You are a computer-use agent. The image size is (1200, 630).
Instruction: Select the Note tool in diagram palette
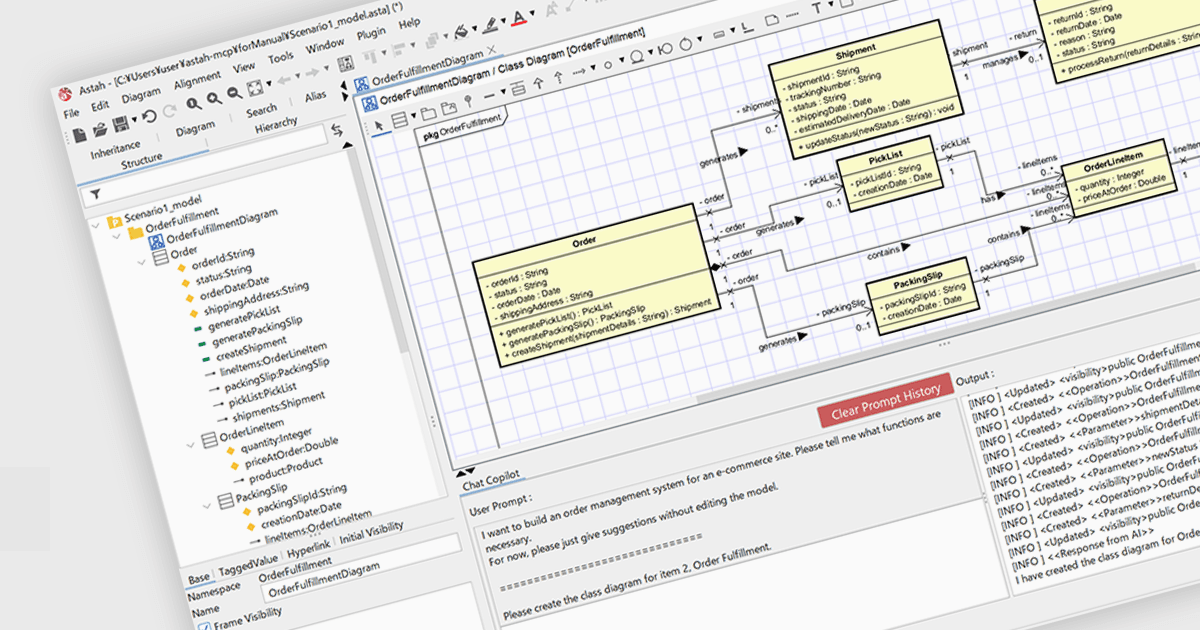pyautogui.click(x=772, y=19)
